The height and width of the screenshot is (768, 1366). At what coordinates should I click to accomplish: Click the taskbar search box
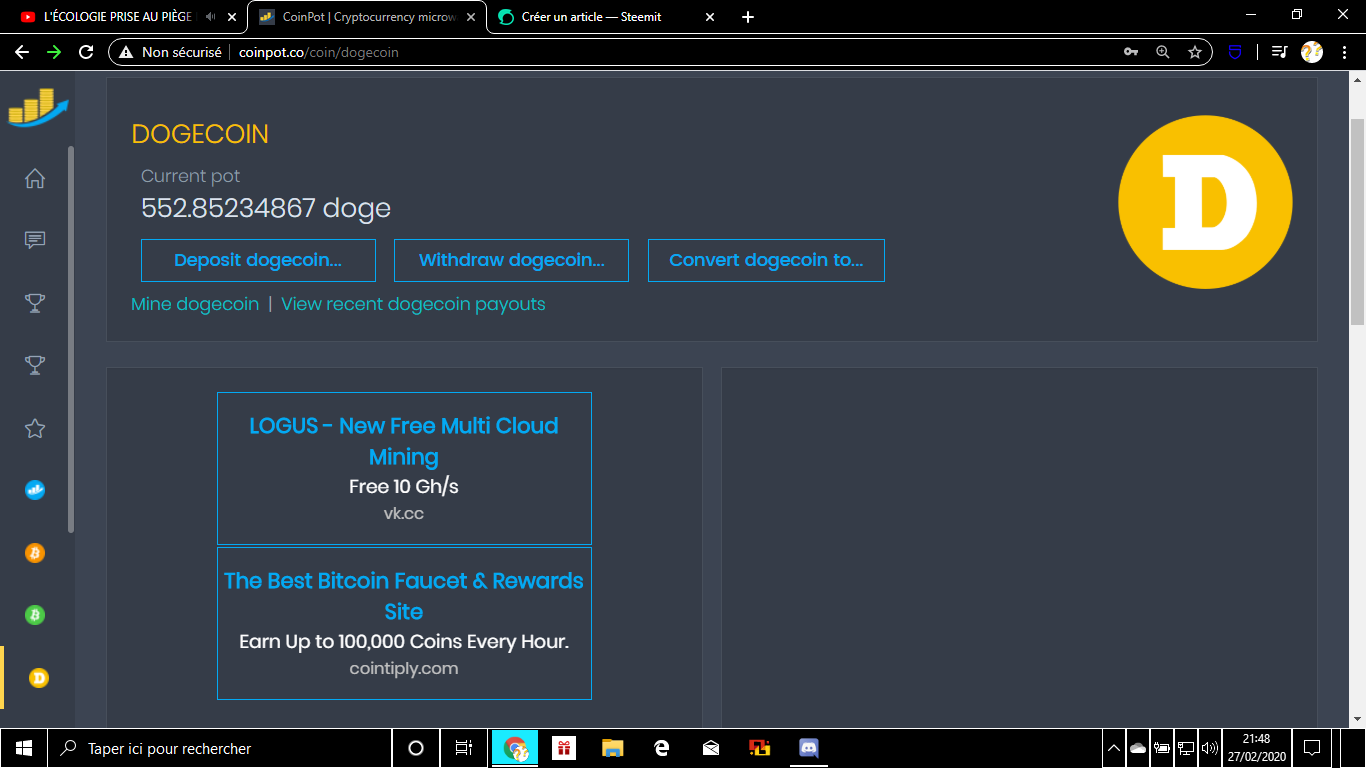coord(220,748)
